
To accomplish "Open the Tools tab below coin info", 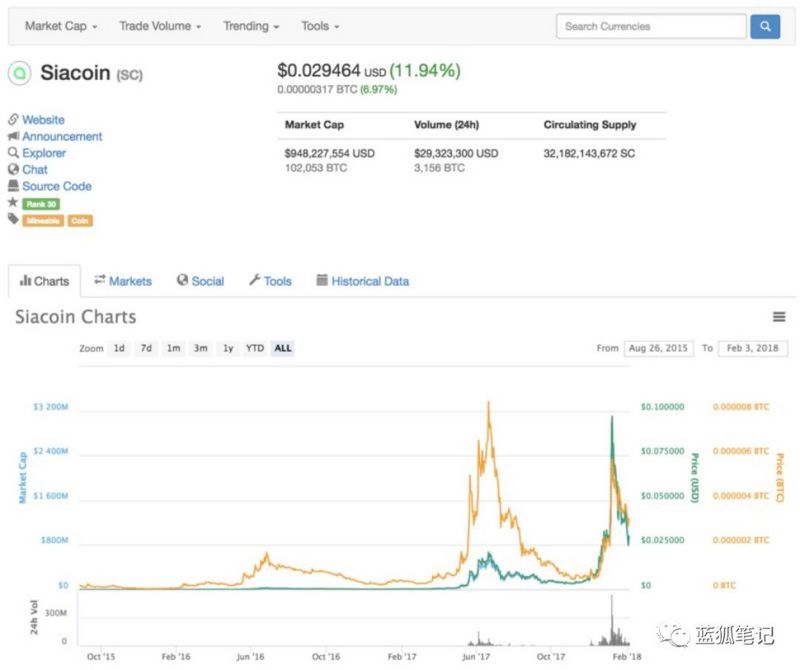I will pyautogui.click(x=270, y=281).
